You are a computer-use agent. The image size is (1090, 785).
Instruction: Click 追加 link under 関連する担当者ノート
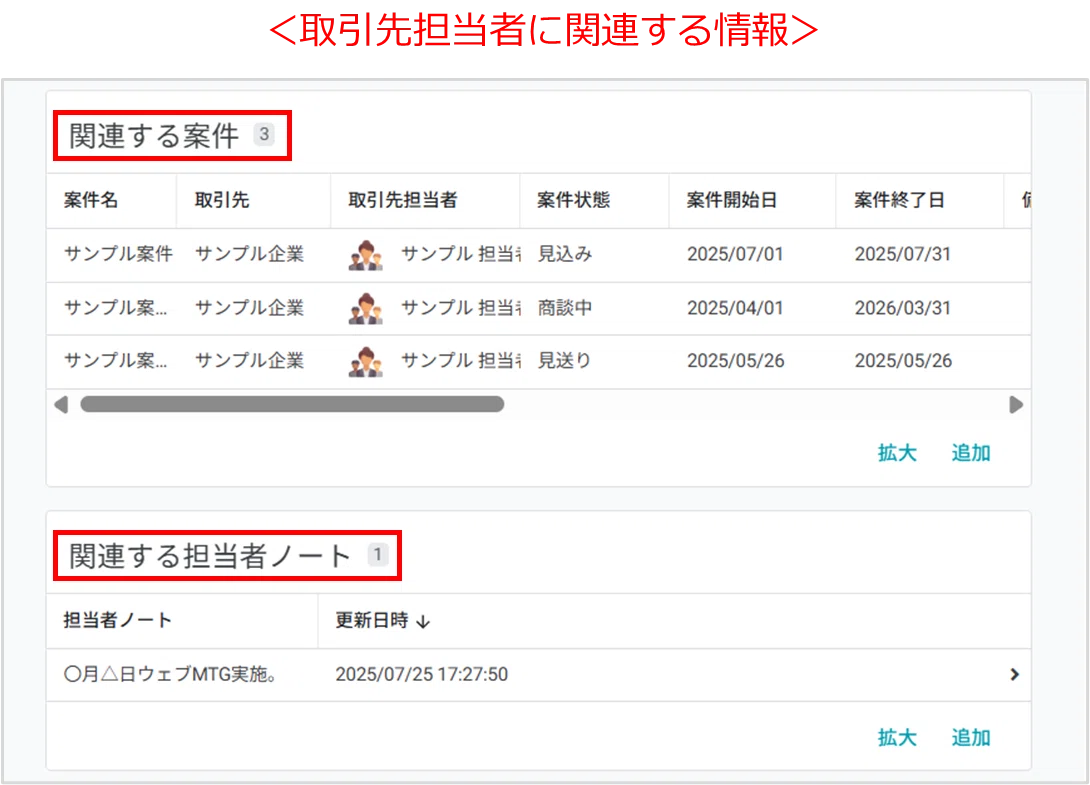(970, 738)
